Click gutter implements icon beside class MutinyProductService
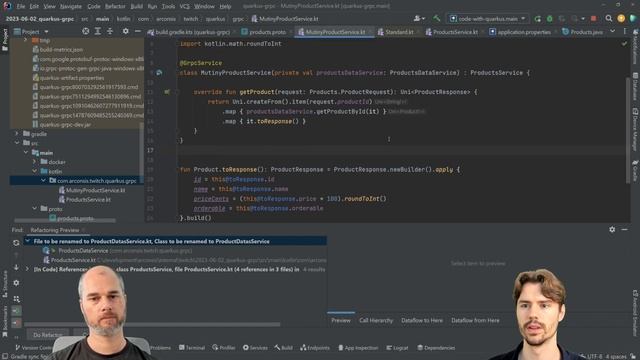 pyautogui.click(x=159, y=73)
